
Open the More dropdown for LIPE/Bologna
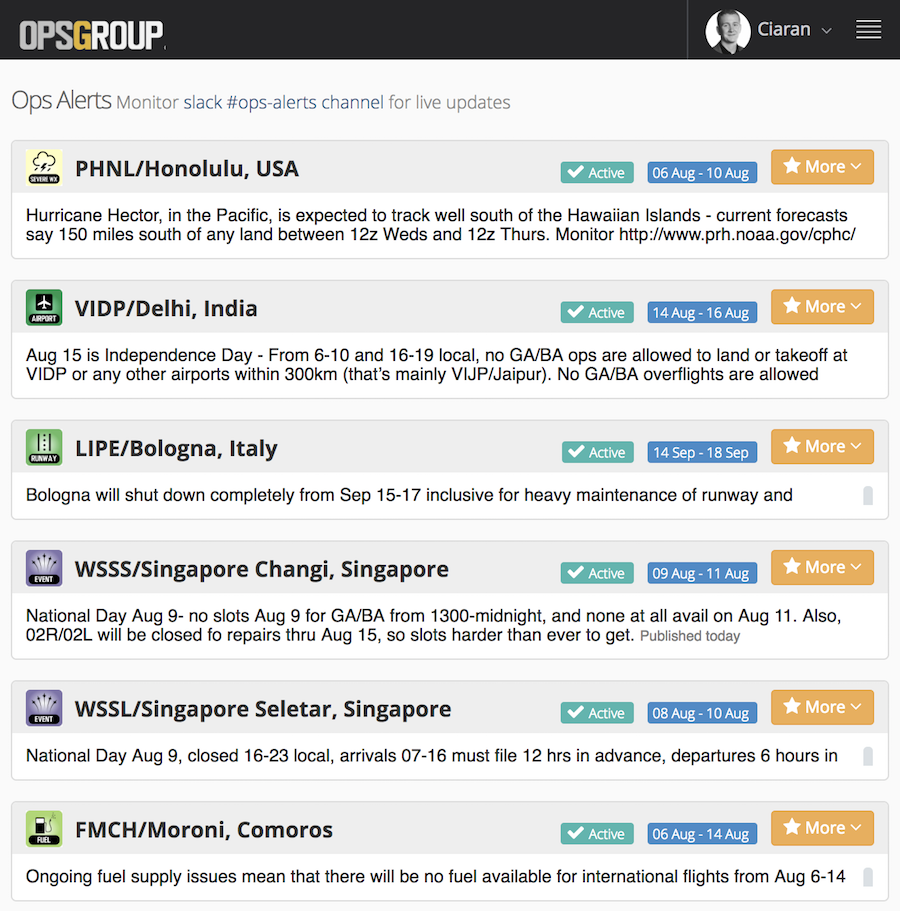coord(822,447)
